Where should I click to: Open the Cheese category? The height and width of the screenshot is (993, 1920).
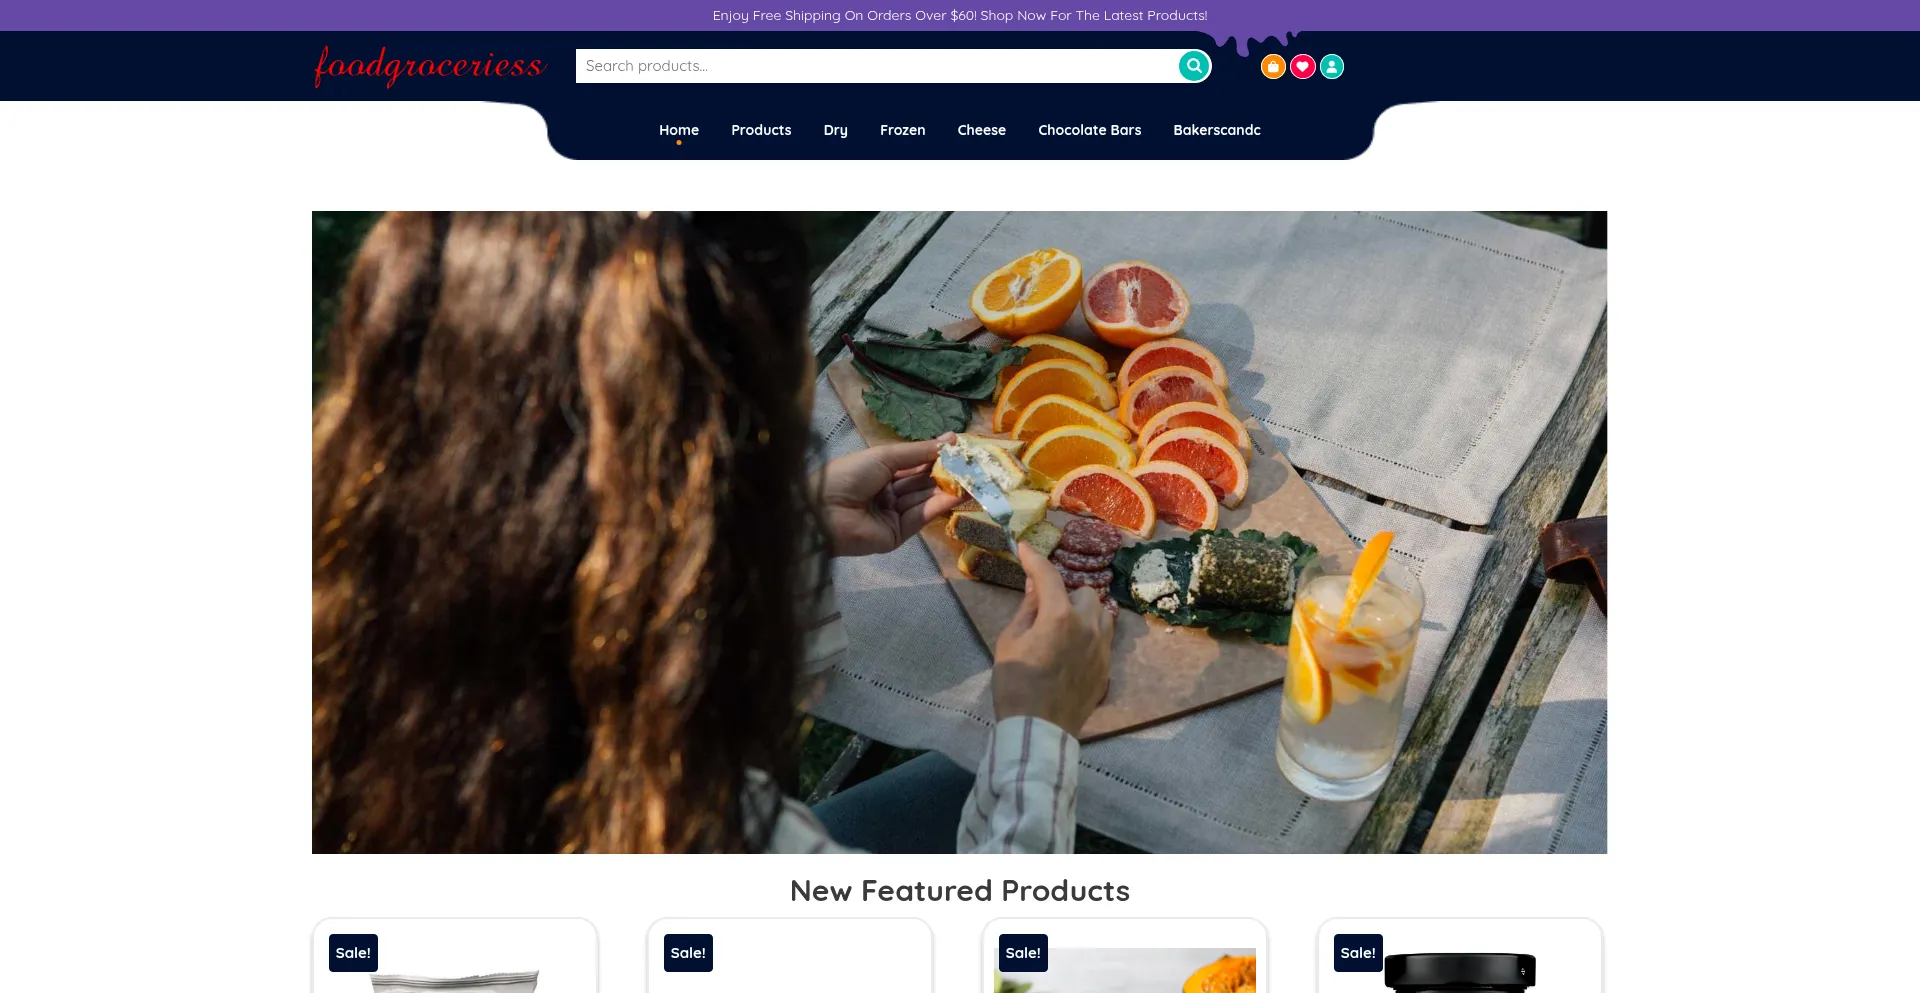(982, 130)
